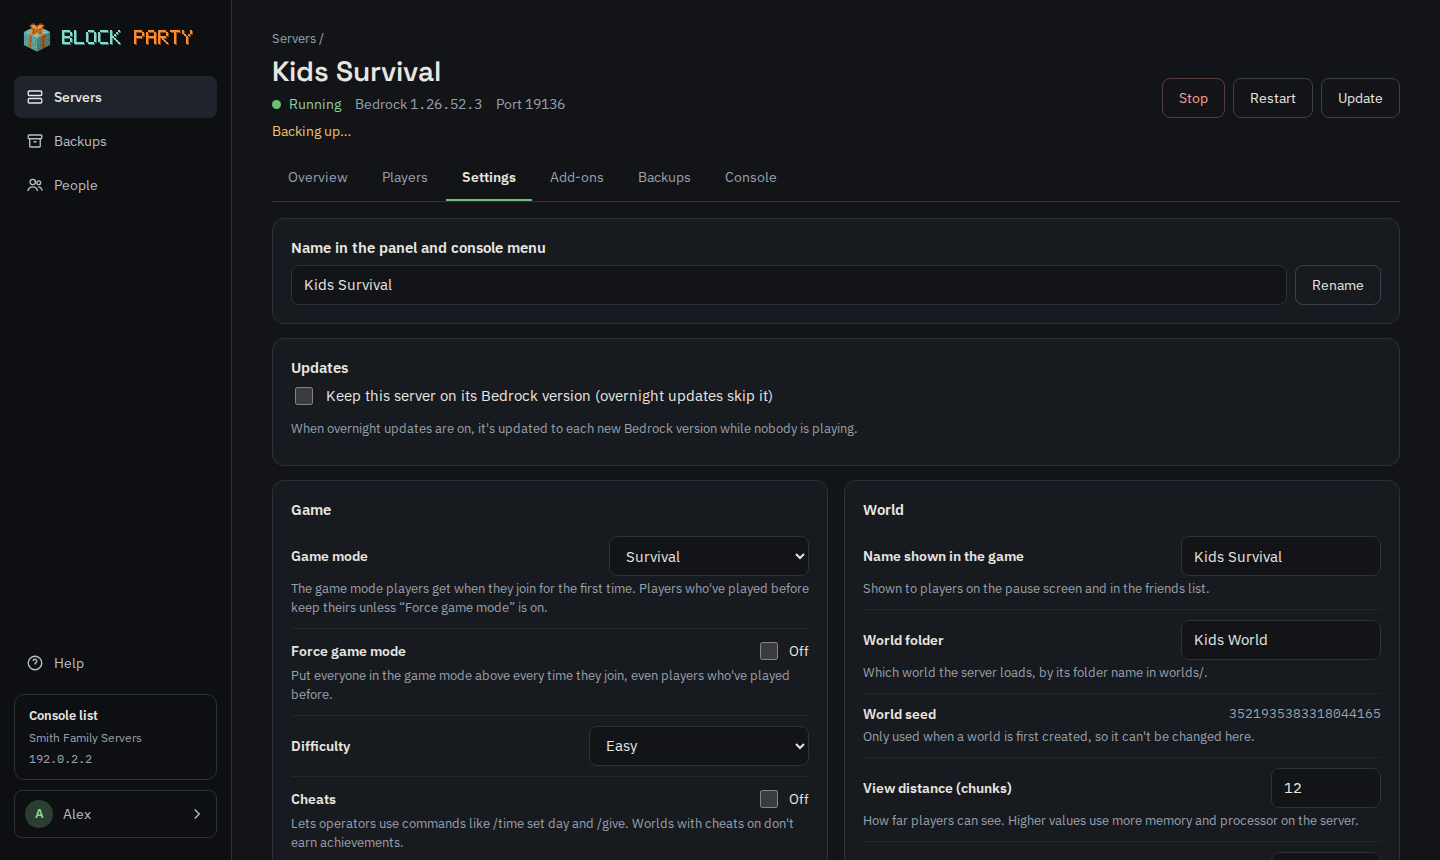The image size is (1440, 860).
Task: Click the Block Party gift box logo
Action: click(x=37, y=37)
